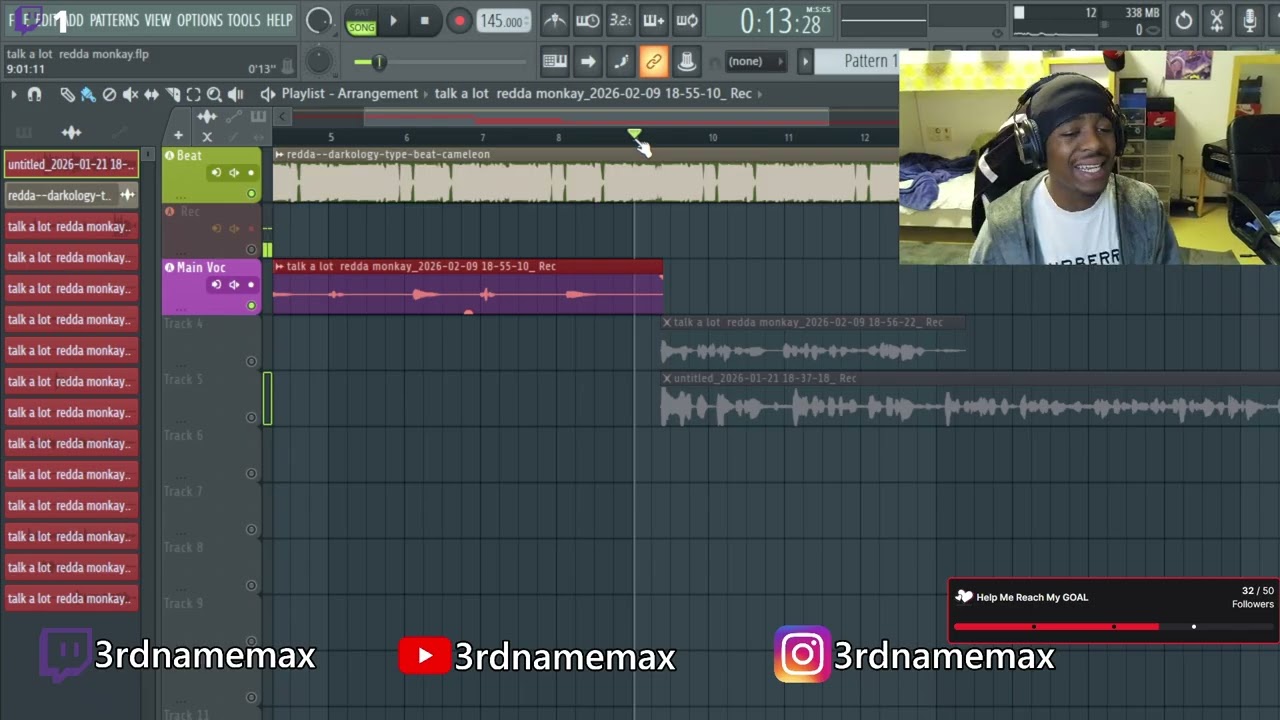Click the arrow left of Pattern 1
This screenshot has height=720, width=1280.
805,62
